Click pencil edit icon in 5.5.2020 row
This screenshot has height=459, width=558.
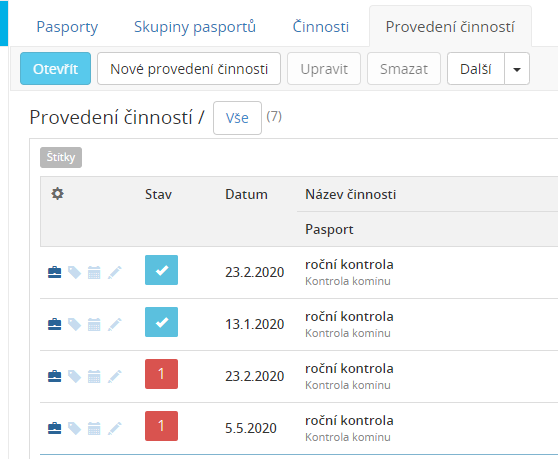click(x=115, y=428)
